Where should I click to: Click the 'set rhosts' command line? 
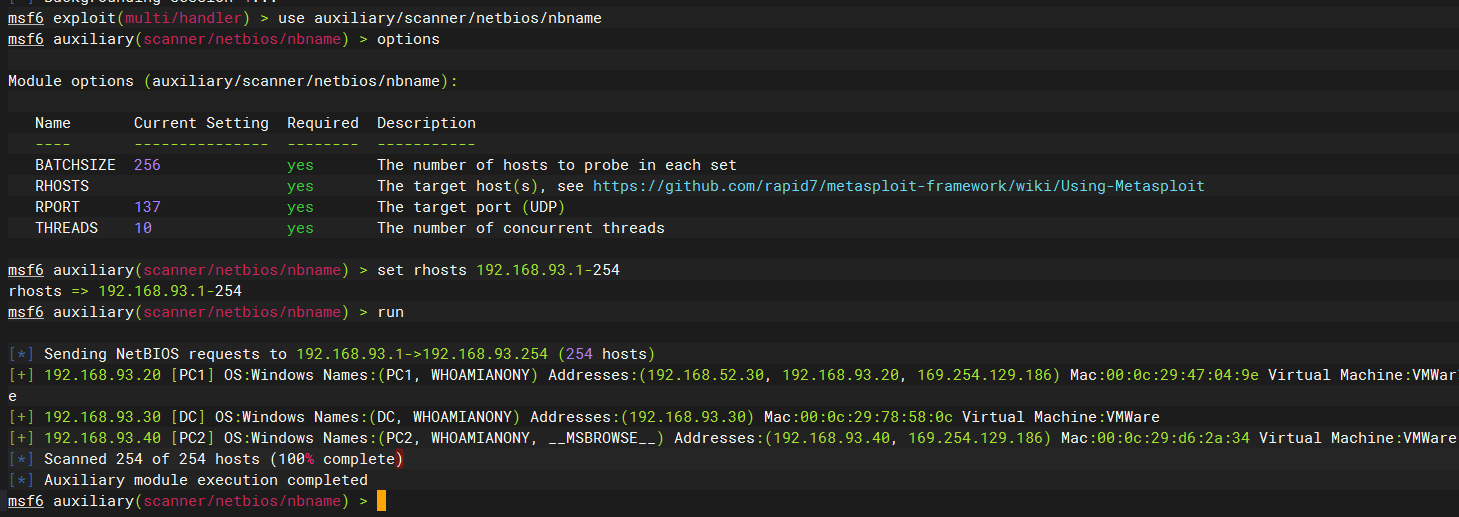tap(498, 270)
